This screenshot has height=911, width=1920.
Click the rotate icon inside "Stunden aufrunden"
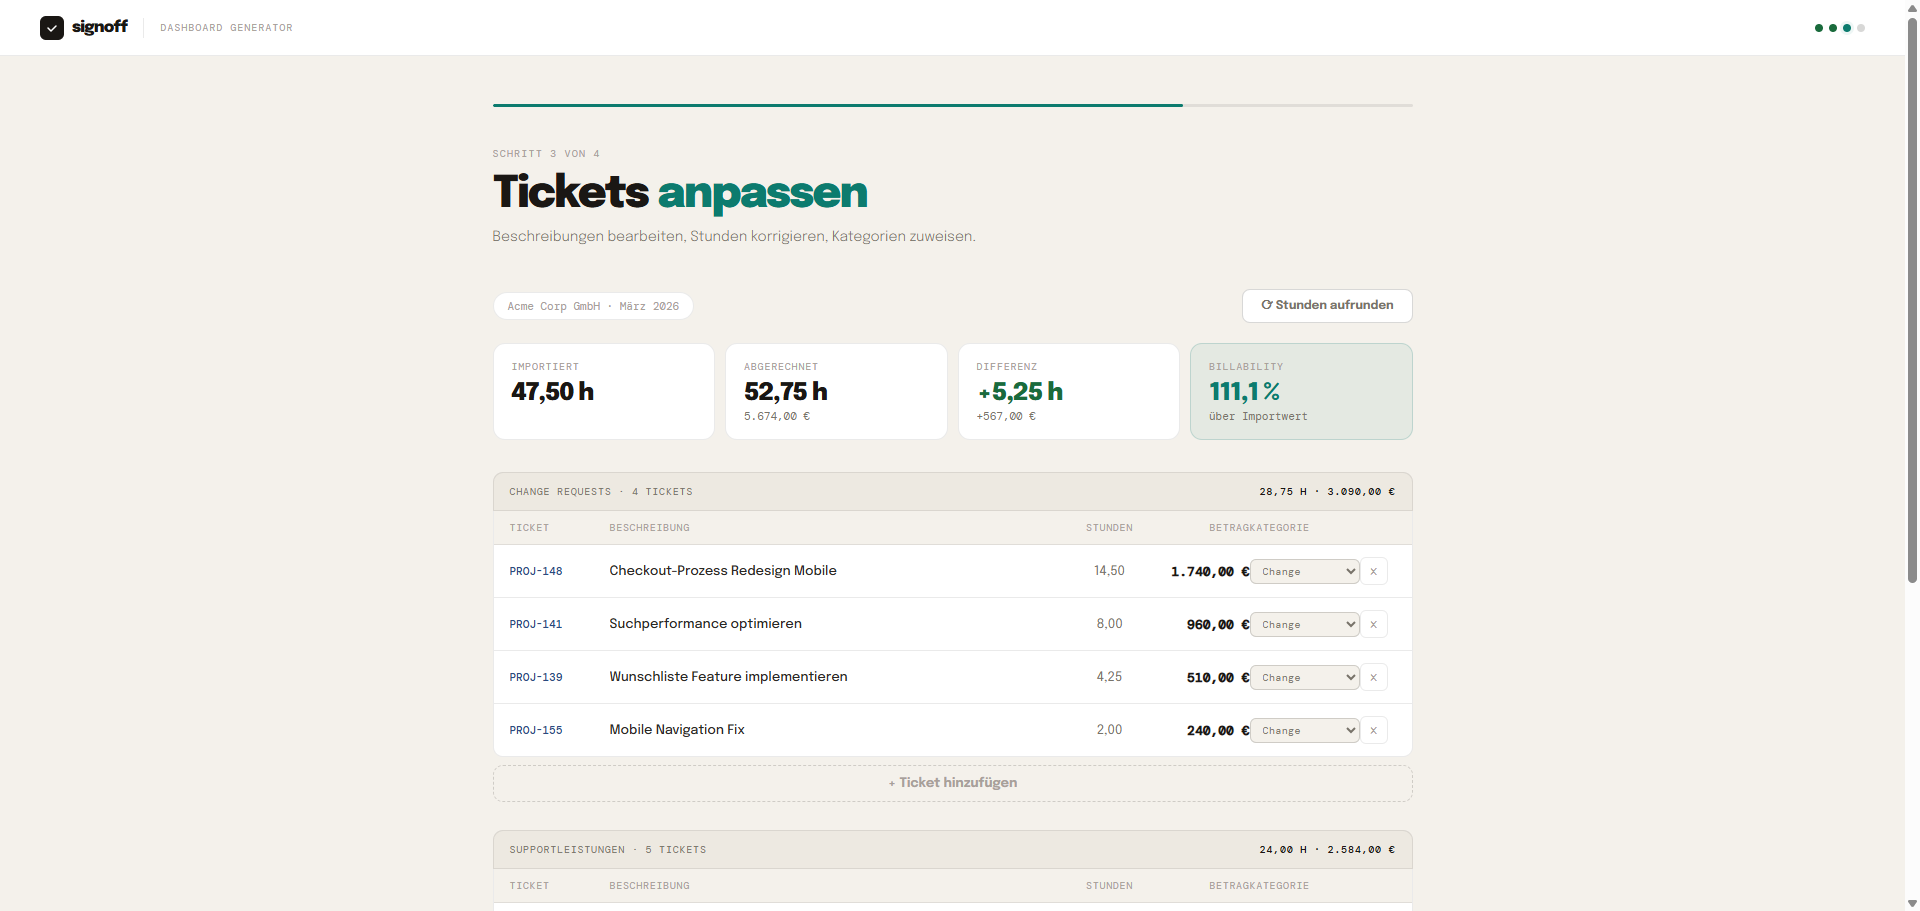pos(1267,305)
